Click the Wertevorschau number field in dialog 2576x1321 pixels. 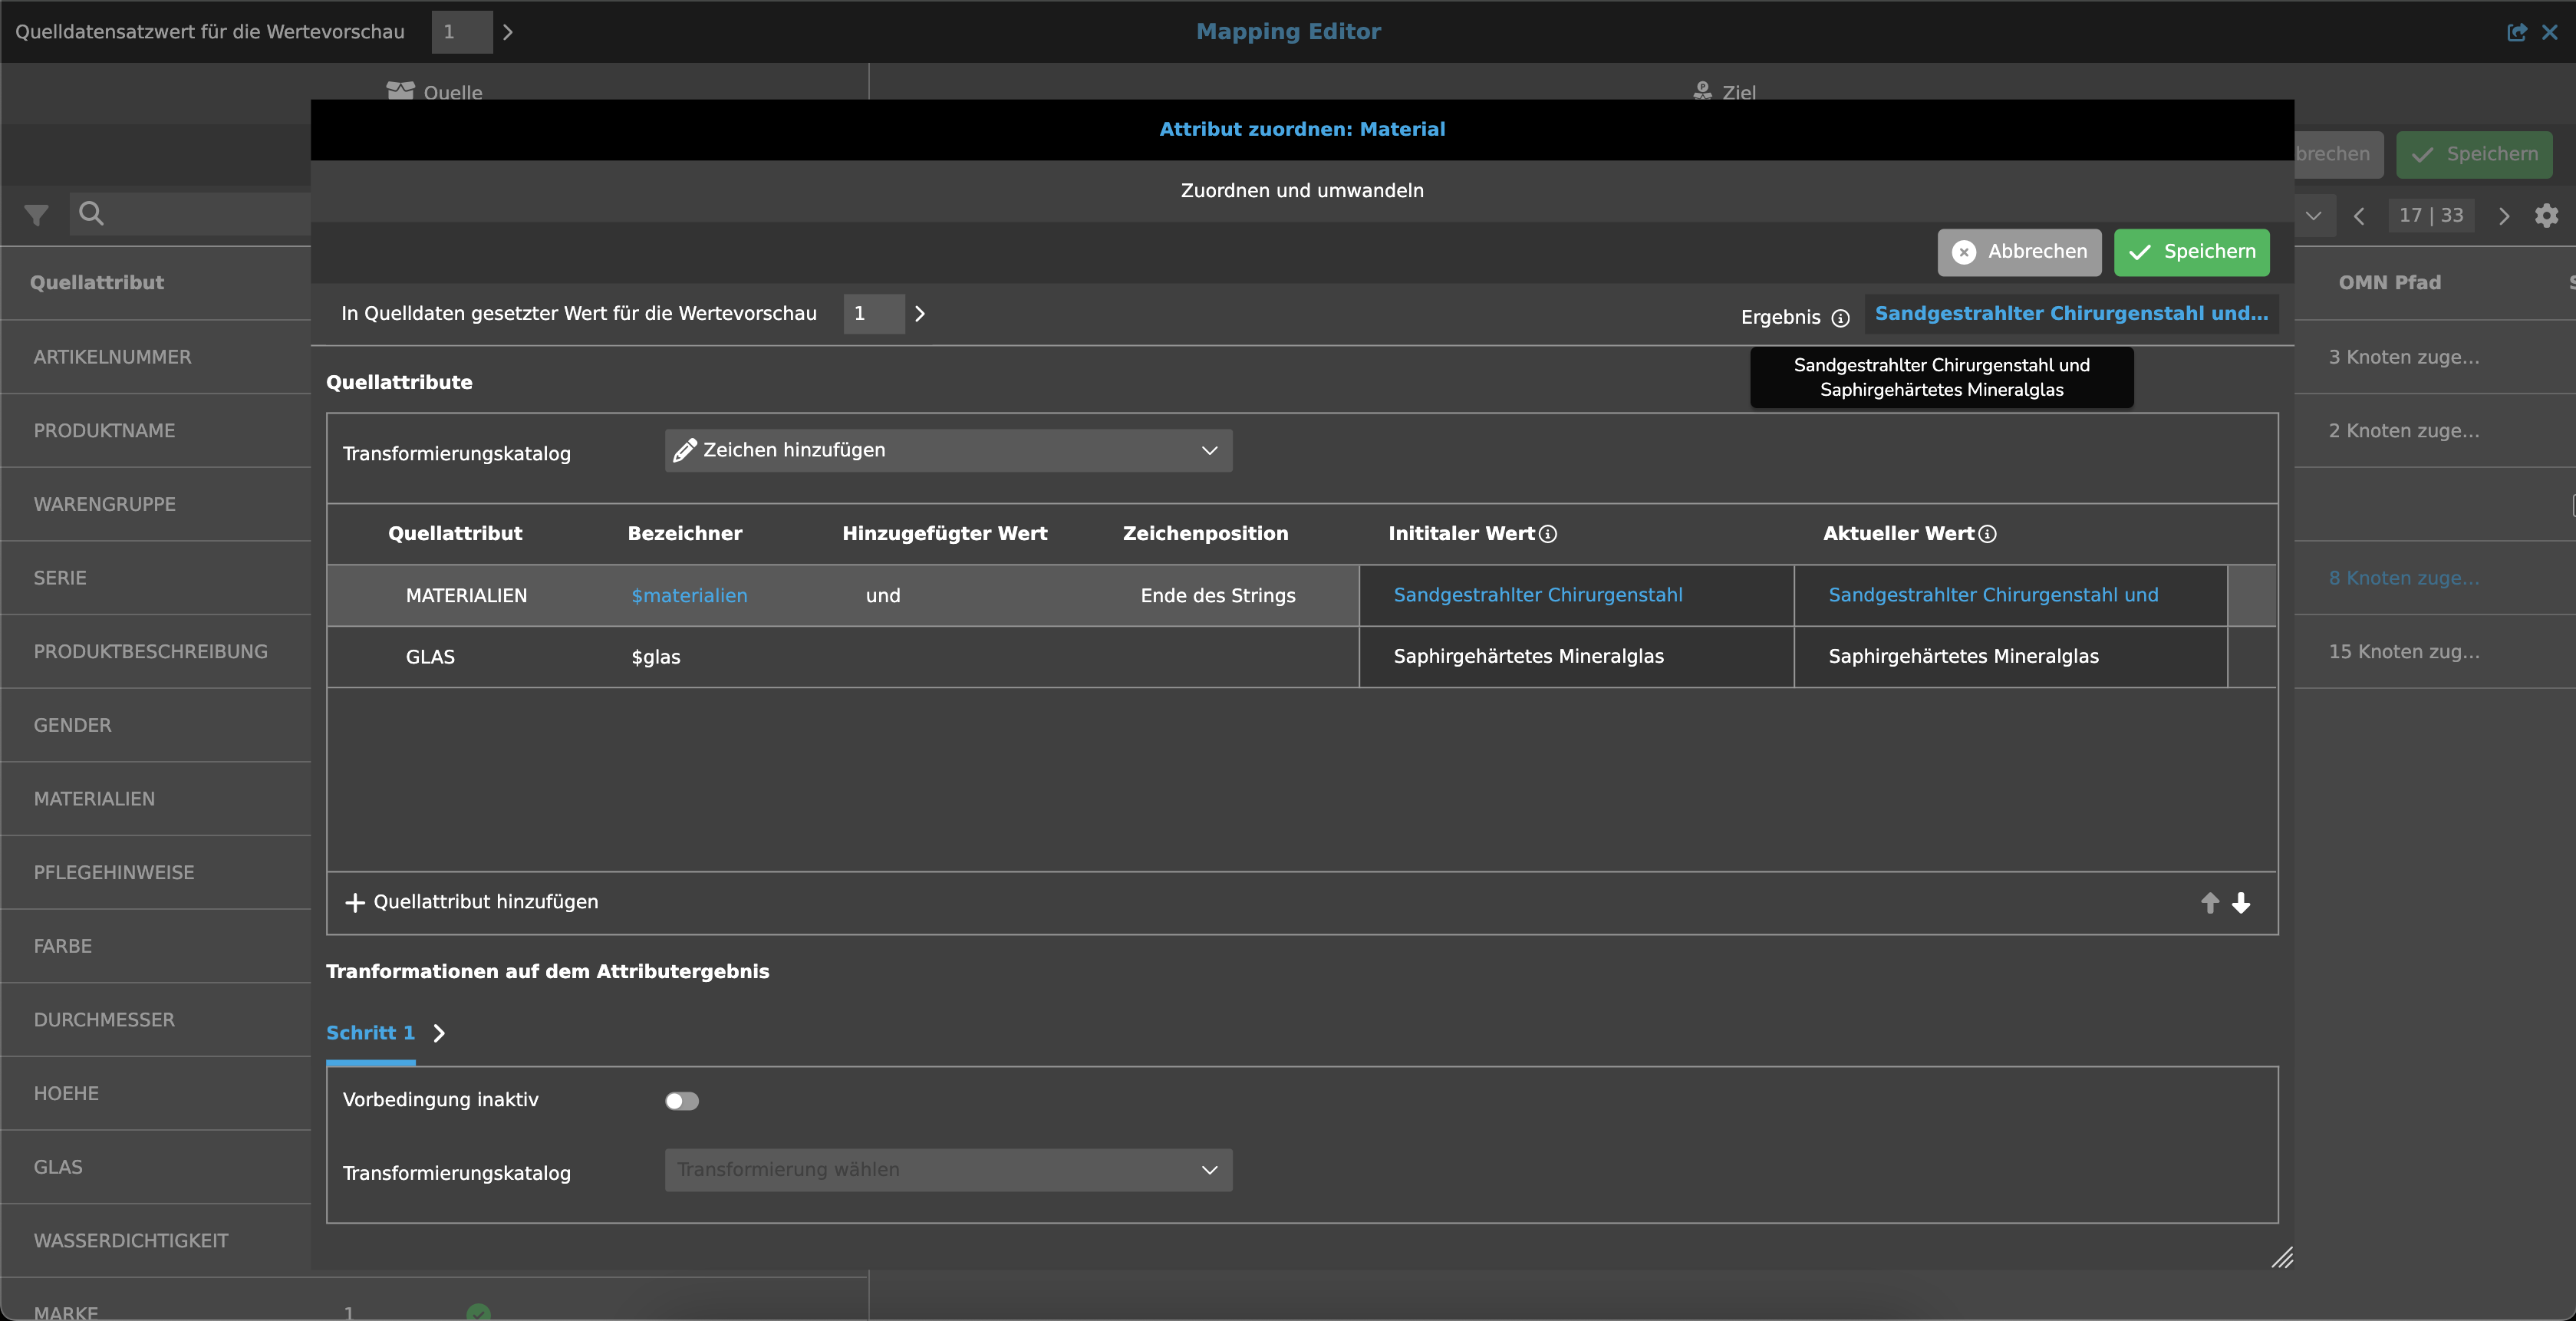tap(872, 314)
